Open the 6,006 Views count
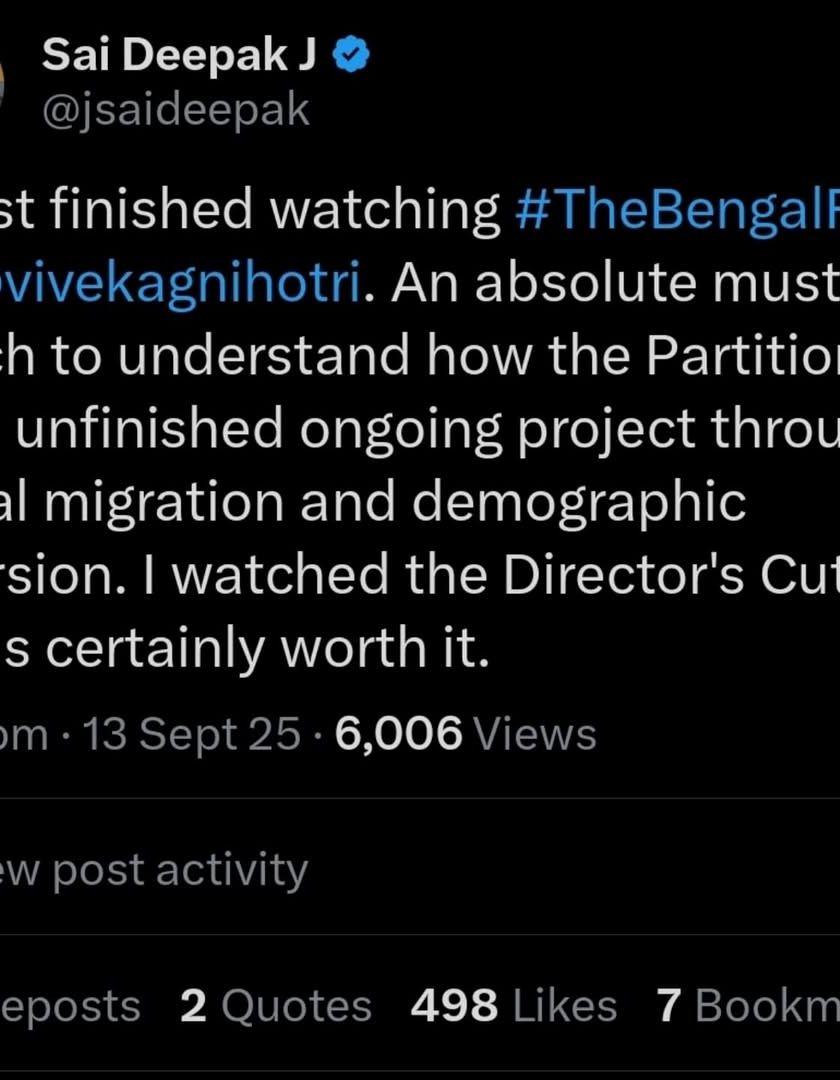The width and height of the screenshot is (840, 1080). [466, 735]
